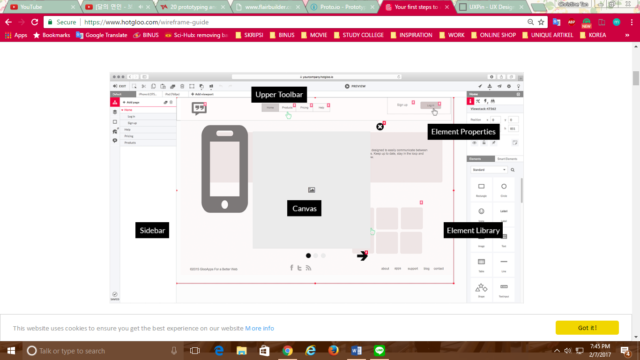
Task: Show hidden system tray icons
Action: (x=557, y=351)
